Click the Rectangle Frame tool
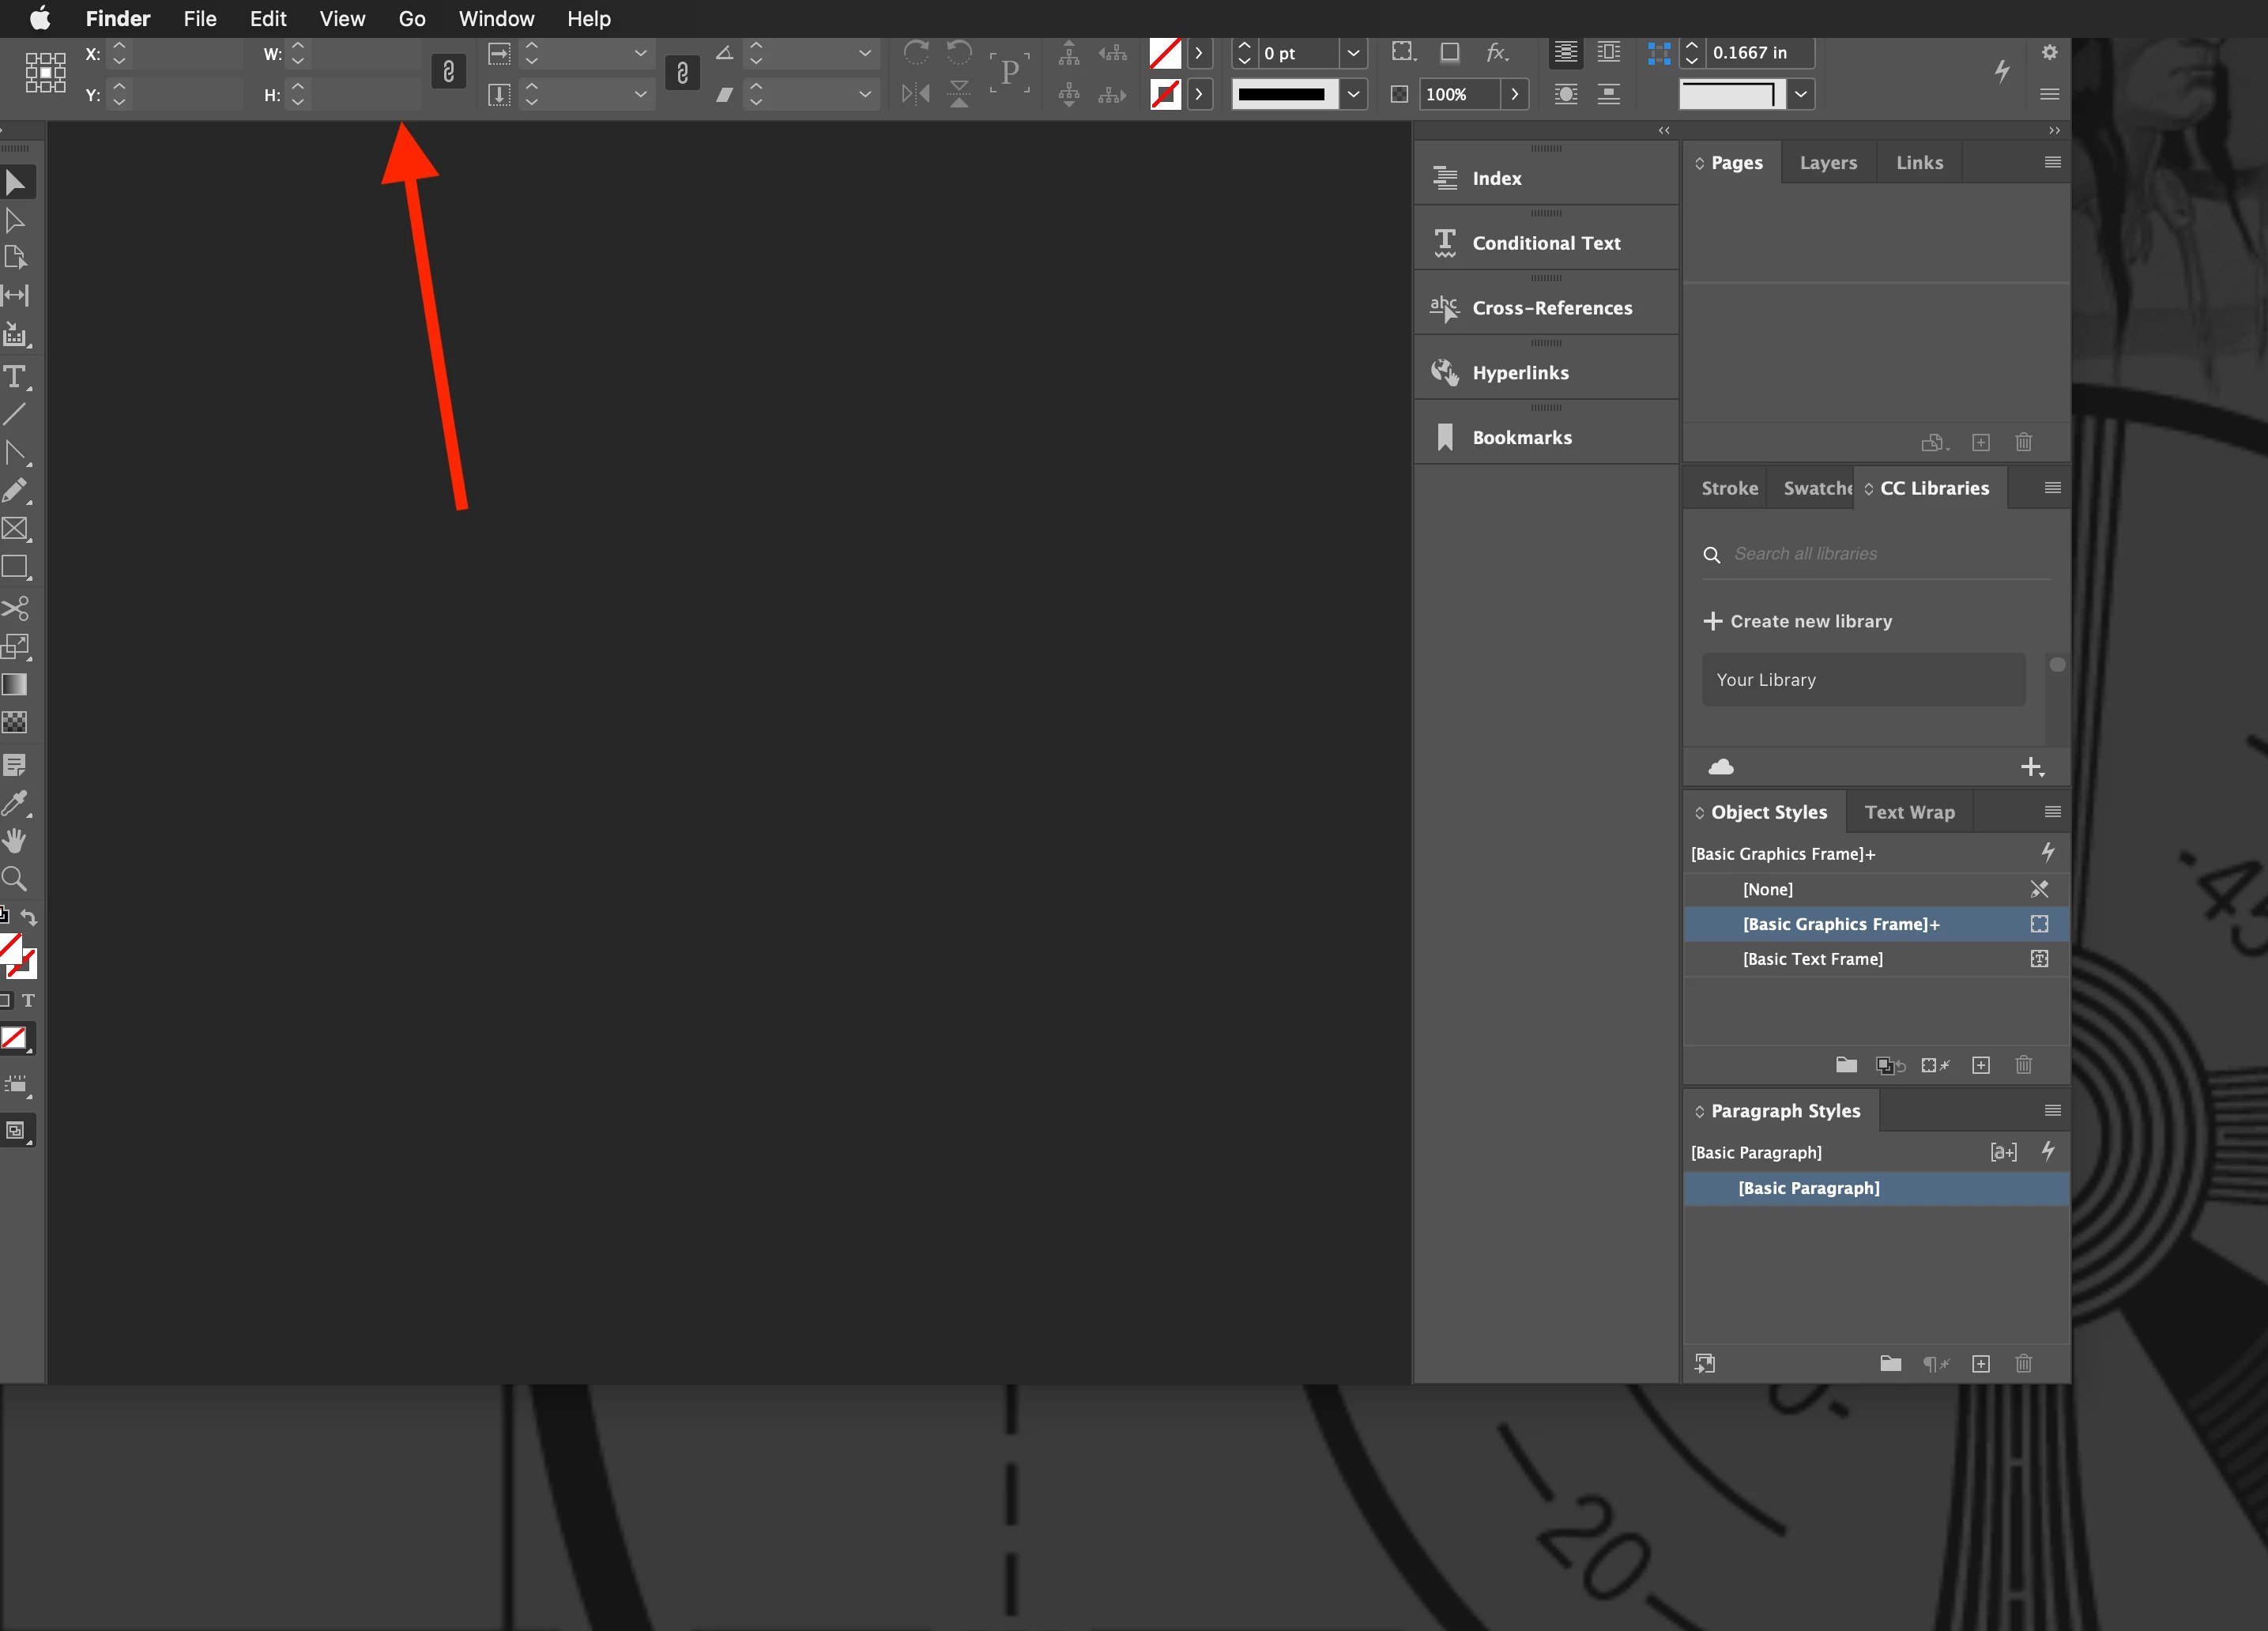 pos(15,528)
